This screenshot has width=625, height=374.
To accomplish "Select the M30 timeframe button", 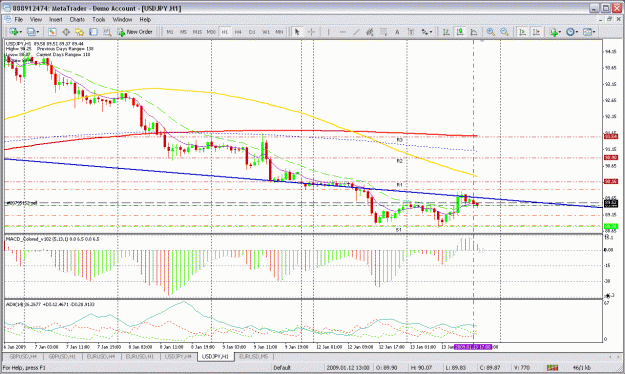I will click(x=211, y=32).
